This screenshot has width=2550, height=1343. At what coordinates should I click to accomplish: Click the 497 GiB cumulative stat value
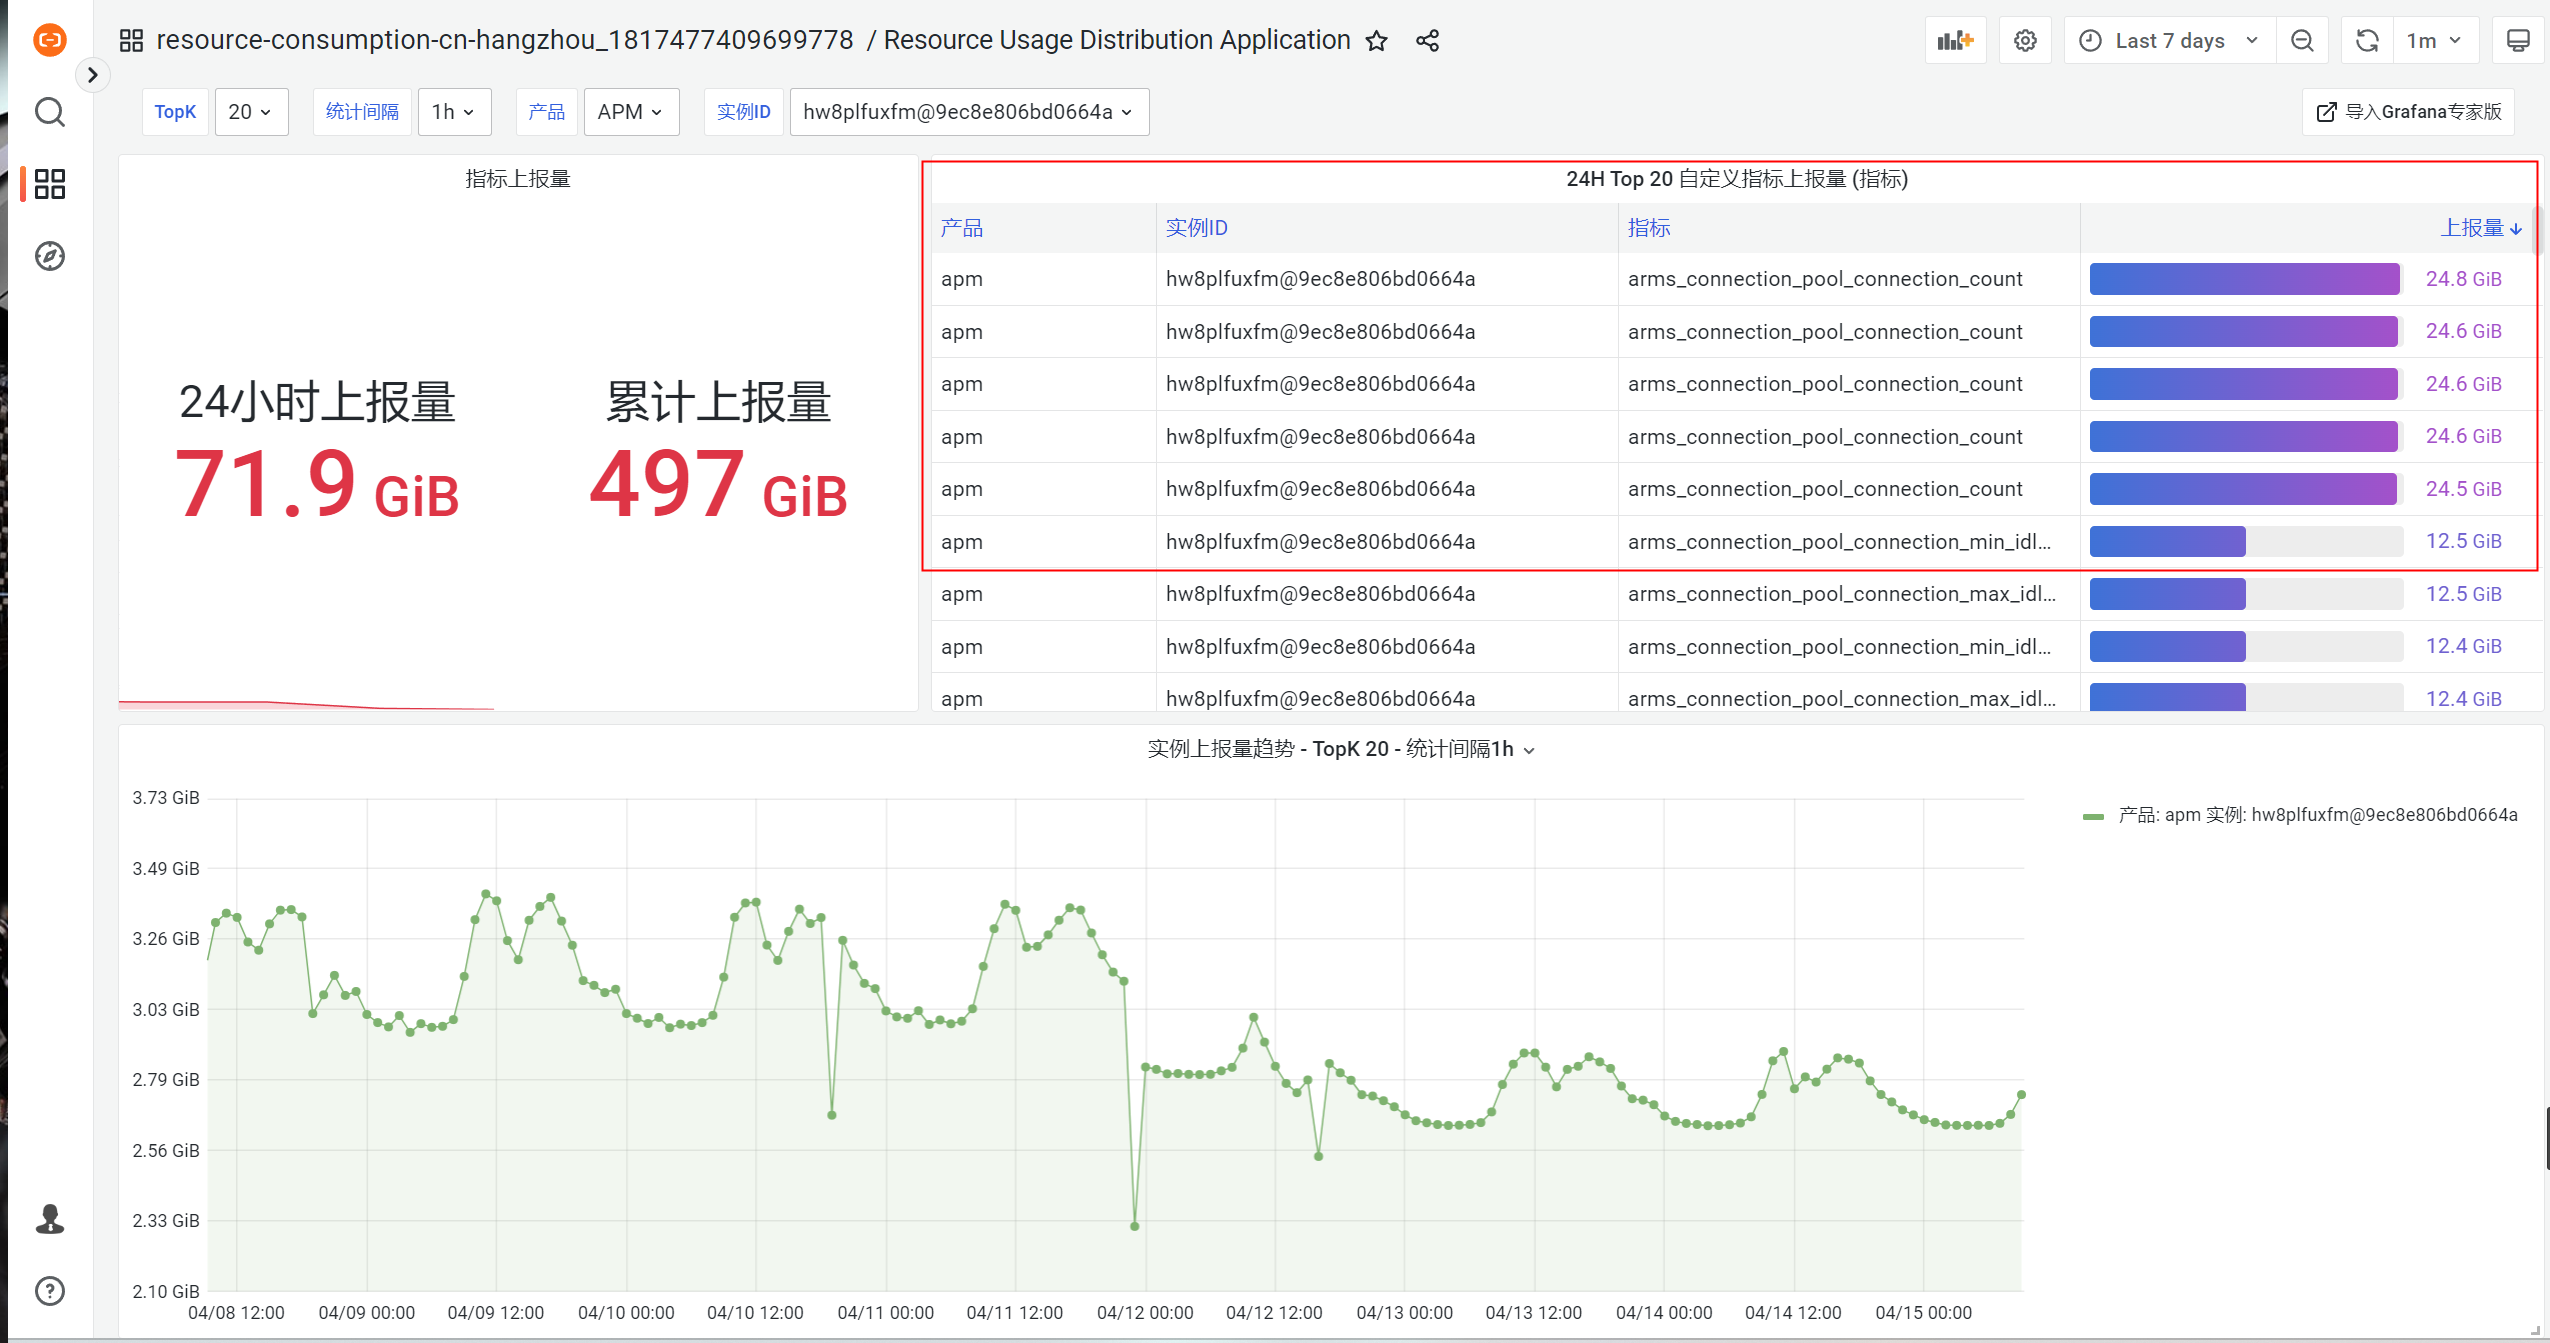coord(718,485)
